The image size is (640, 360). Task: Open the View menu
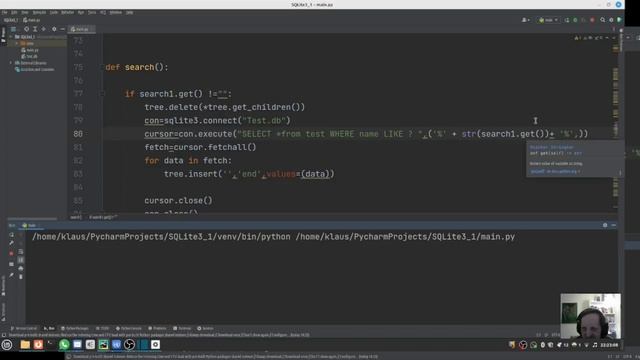(x=25, y=13)
